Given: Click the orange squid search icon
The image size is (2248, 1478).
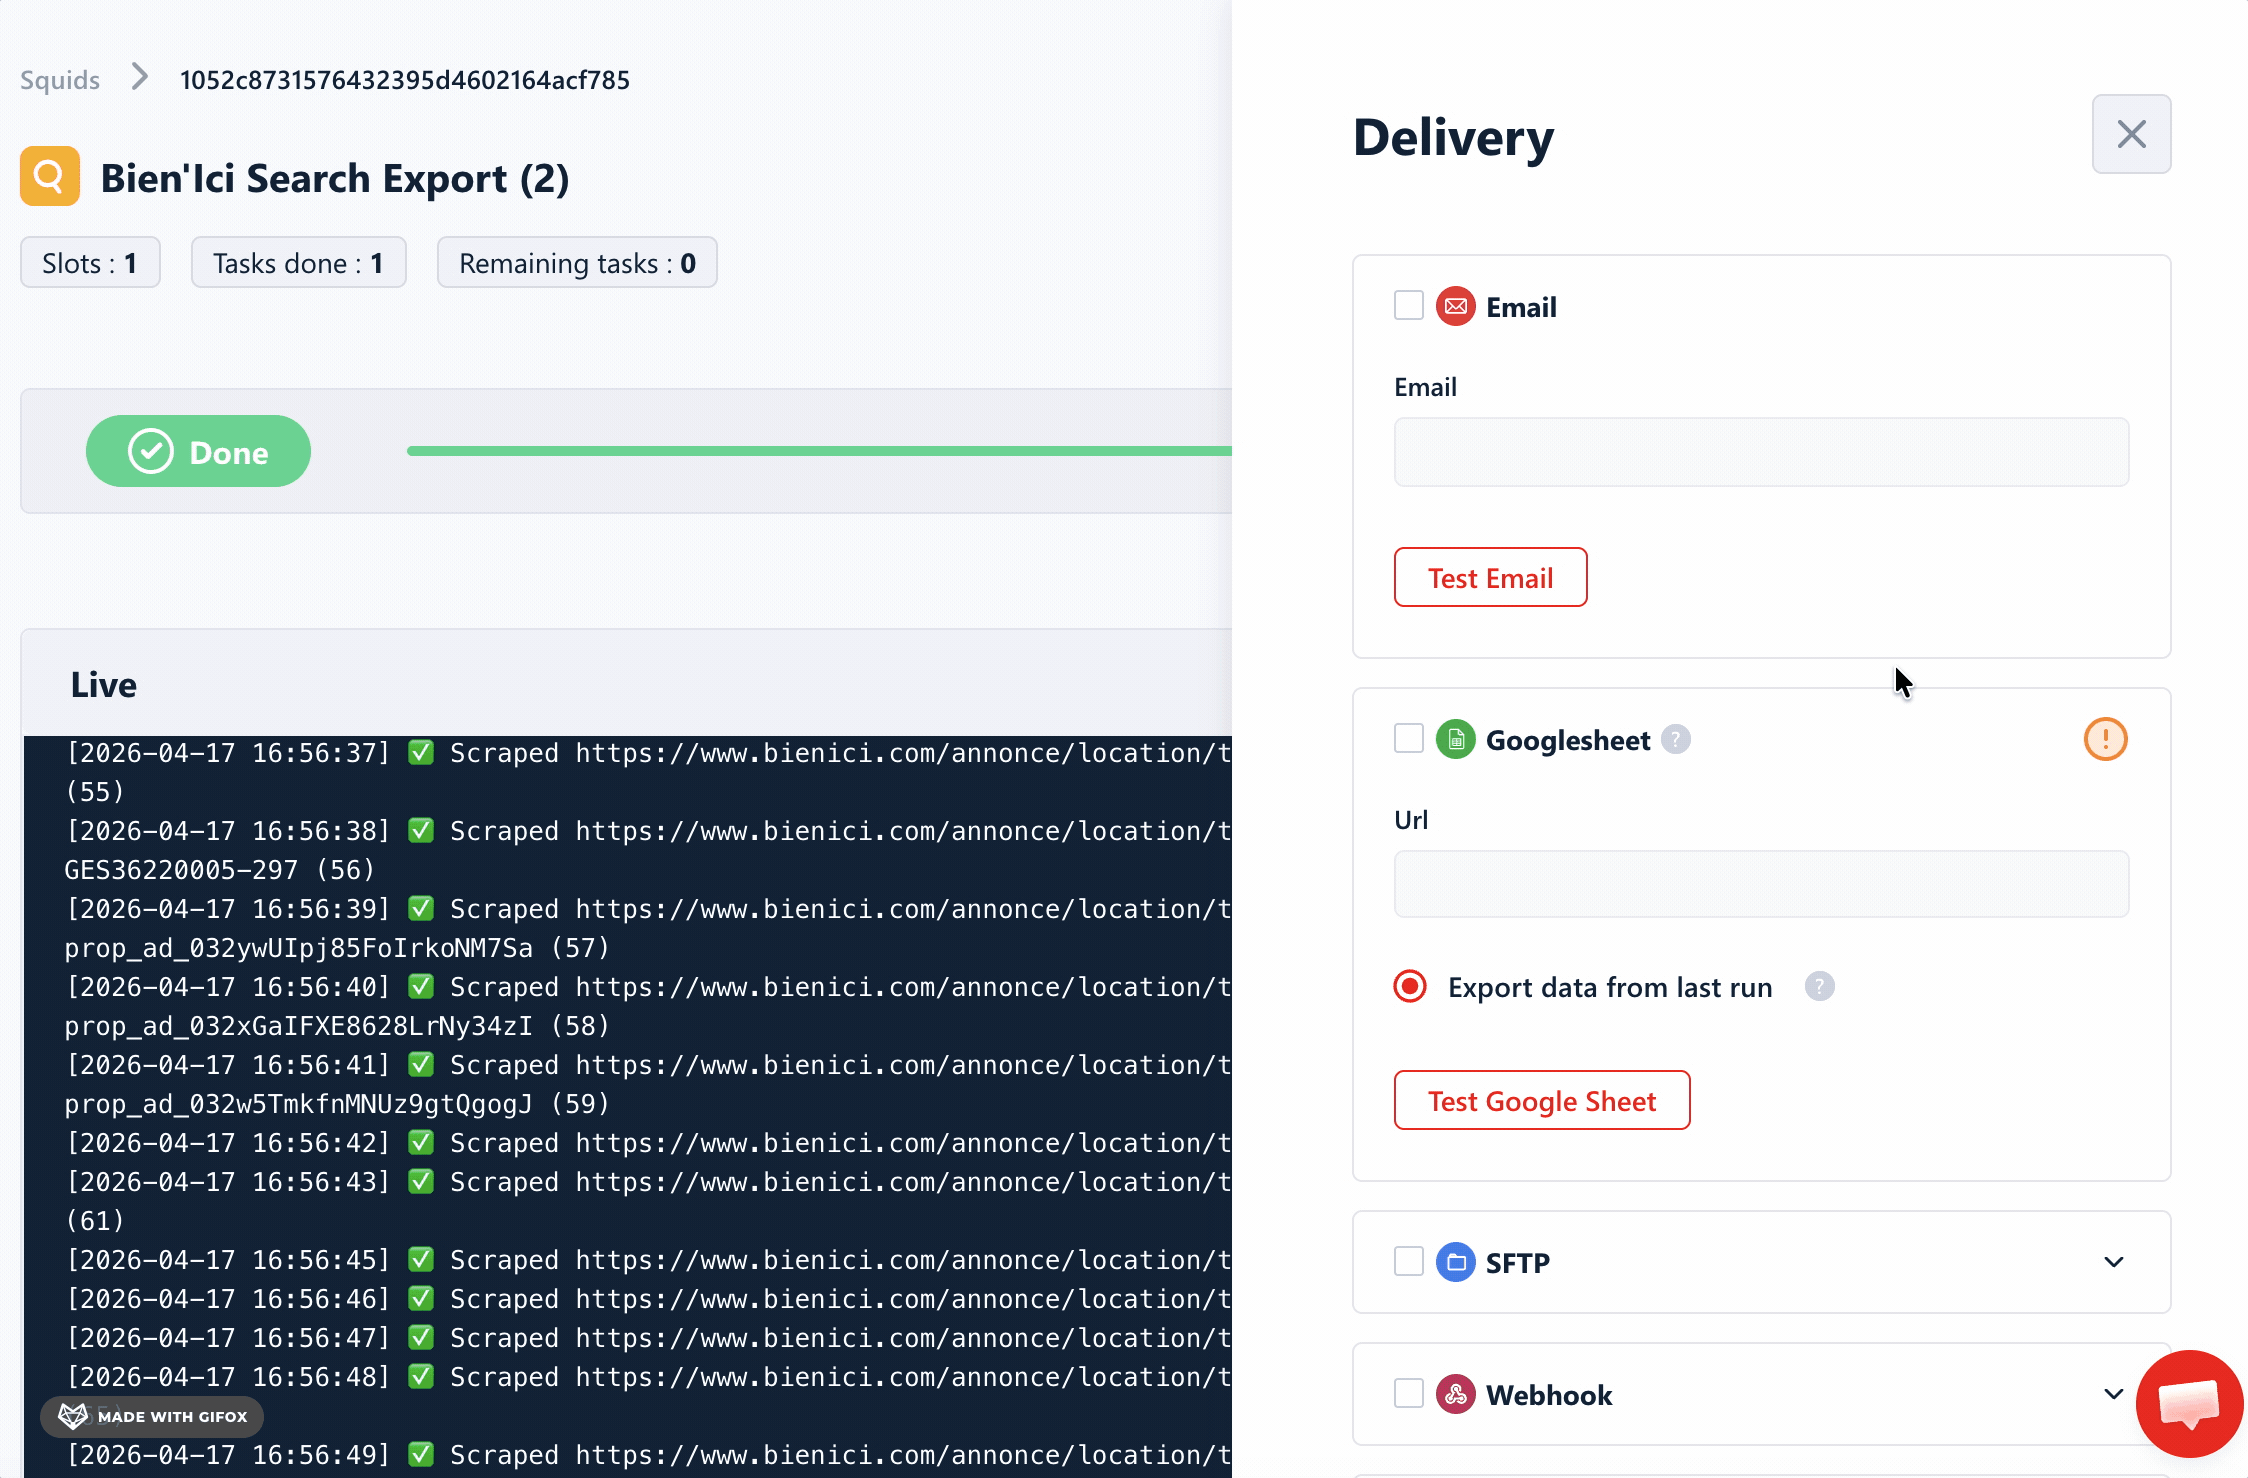Looking at the screenshot, I should 49,175.
